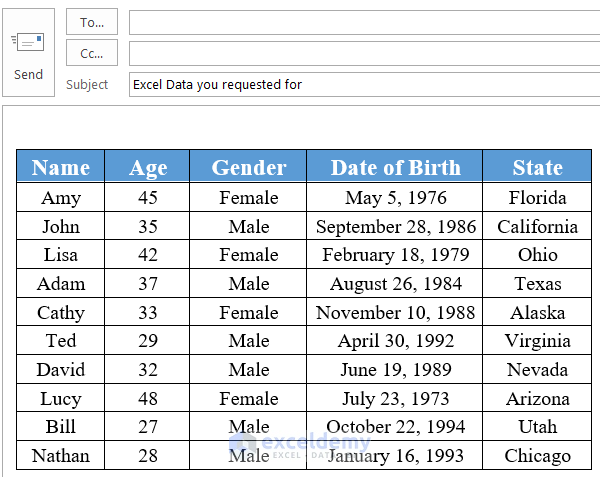
Task: Select the State header cell
Action: (x=537, y=167)
